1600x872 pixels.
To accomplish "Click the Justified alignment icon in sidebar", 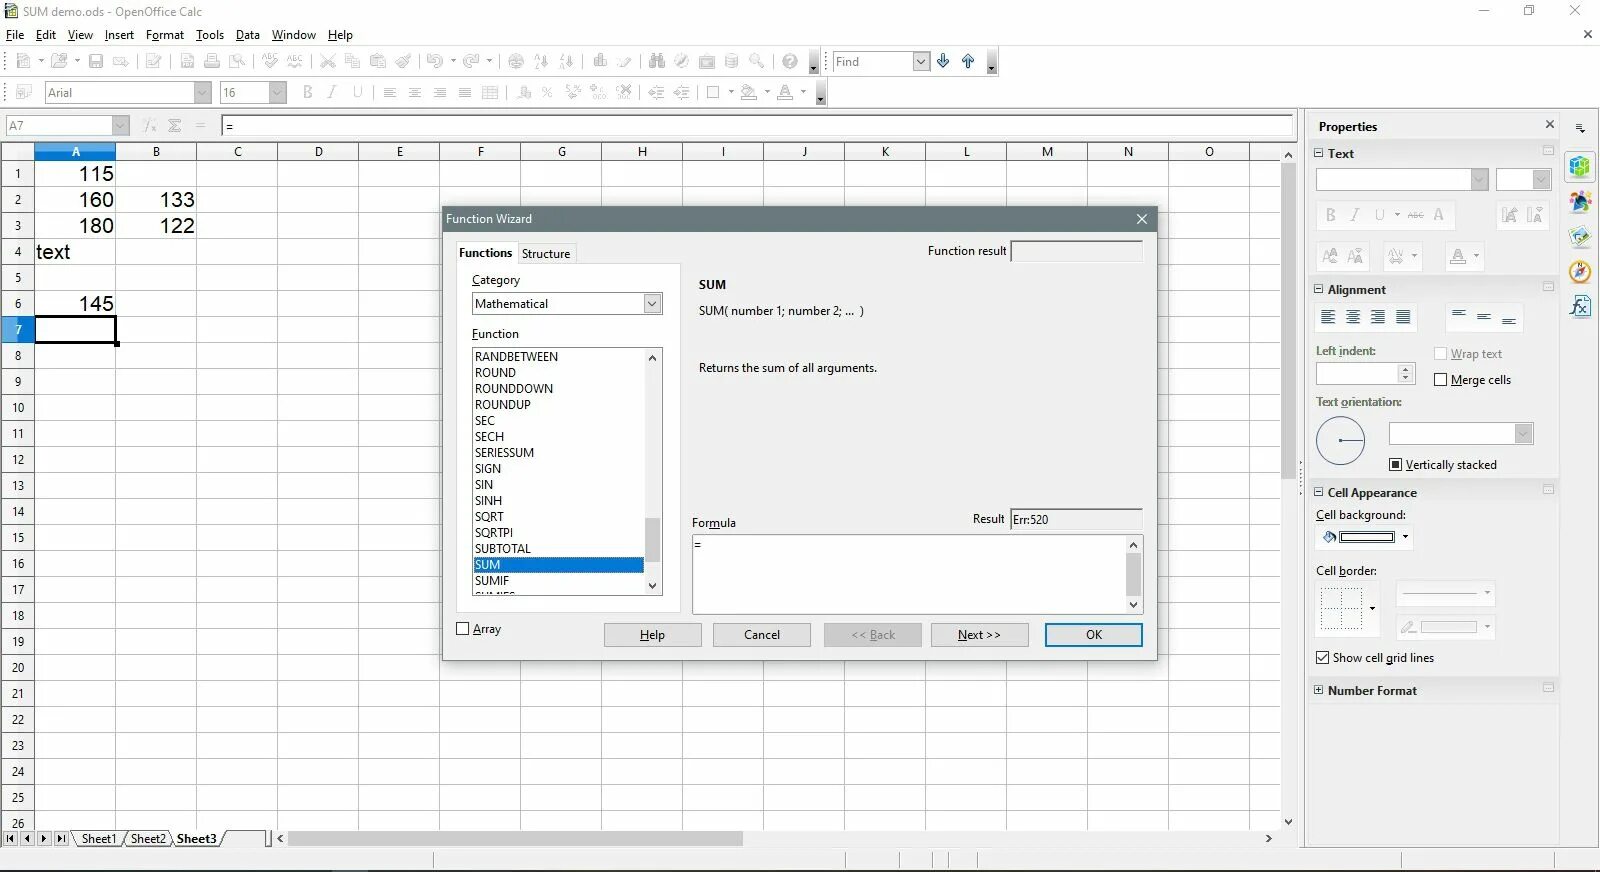I will 1403,318.
